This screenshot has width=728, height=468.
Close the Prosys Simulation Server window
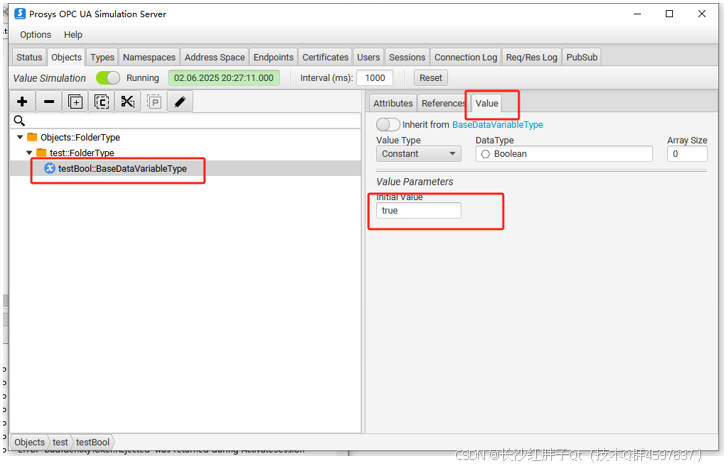tap(702, 14)
